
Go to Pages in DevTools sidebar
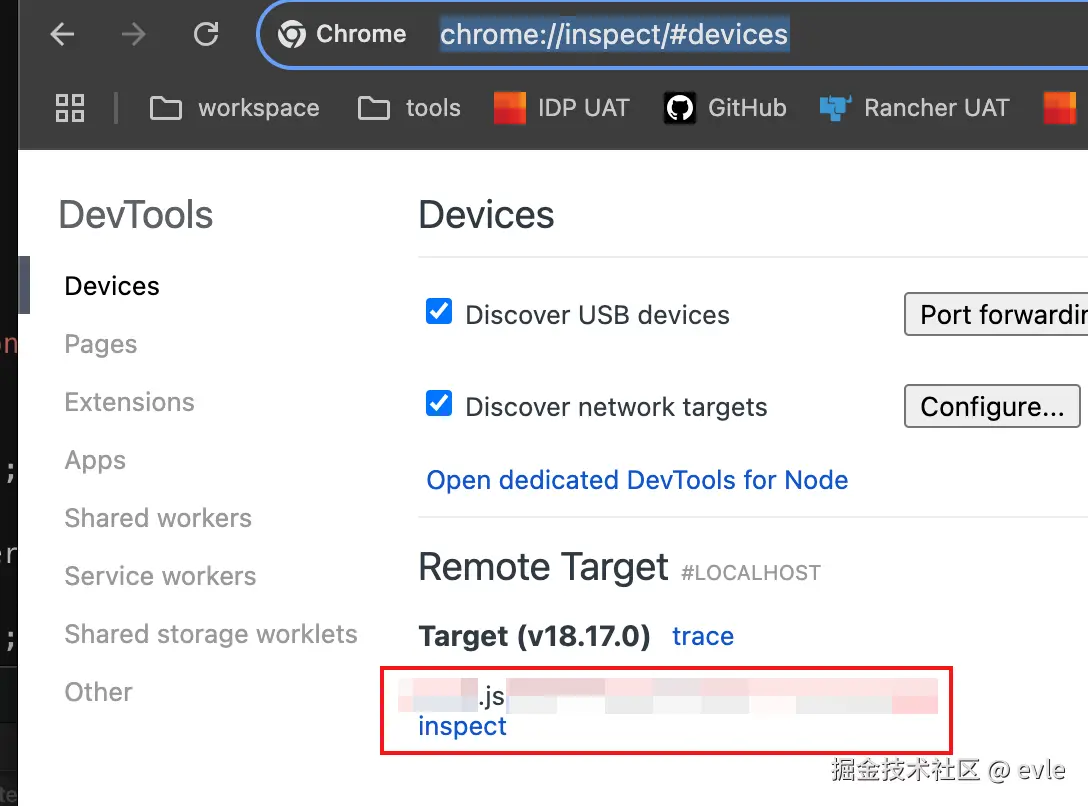tap(101, 344)
